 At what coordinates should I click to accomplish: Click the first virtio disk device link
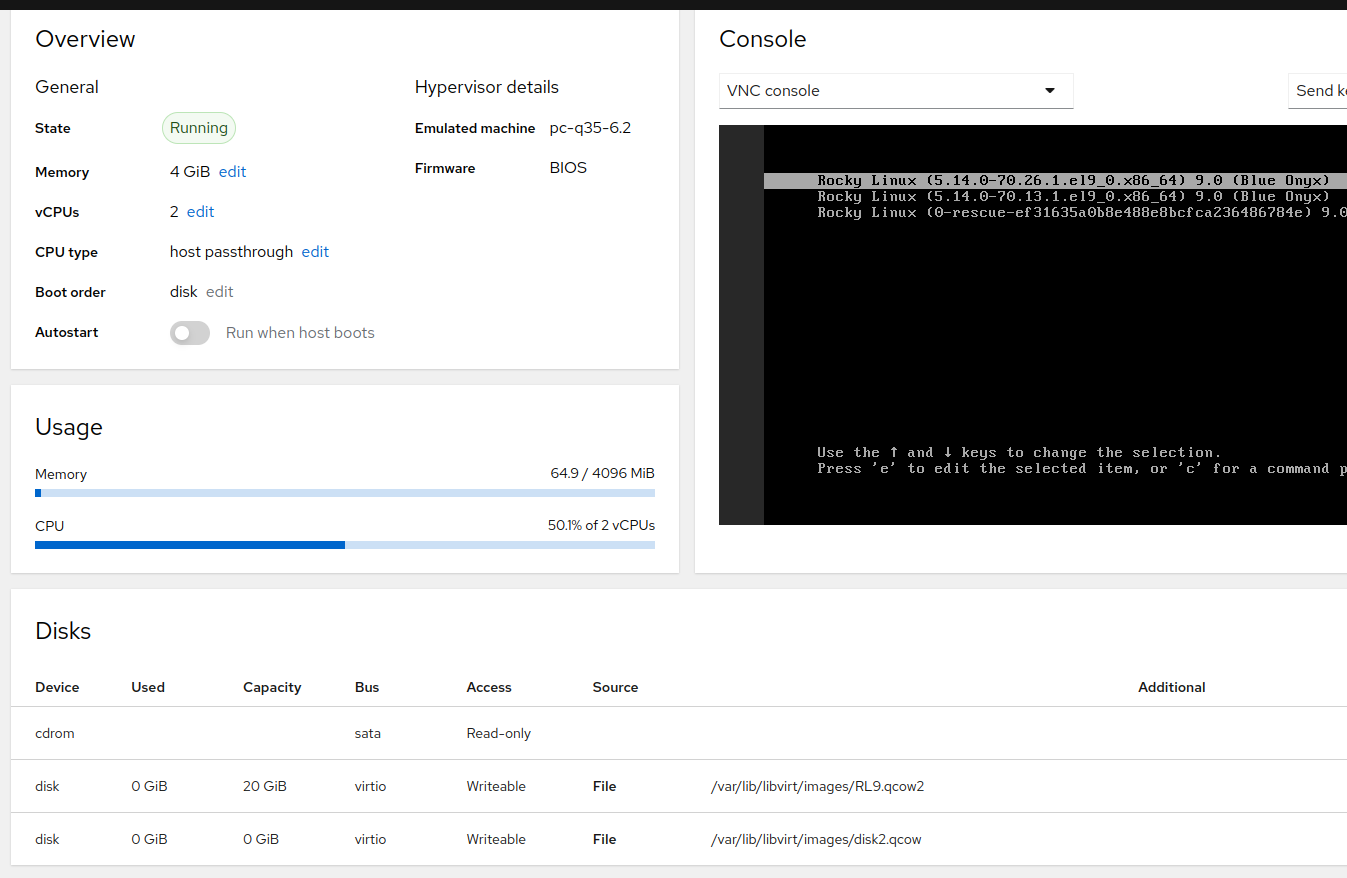[47, 786]
